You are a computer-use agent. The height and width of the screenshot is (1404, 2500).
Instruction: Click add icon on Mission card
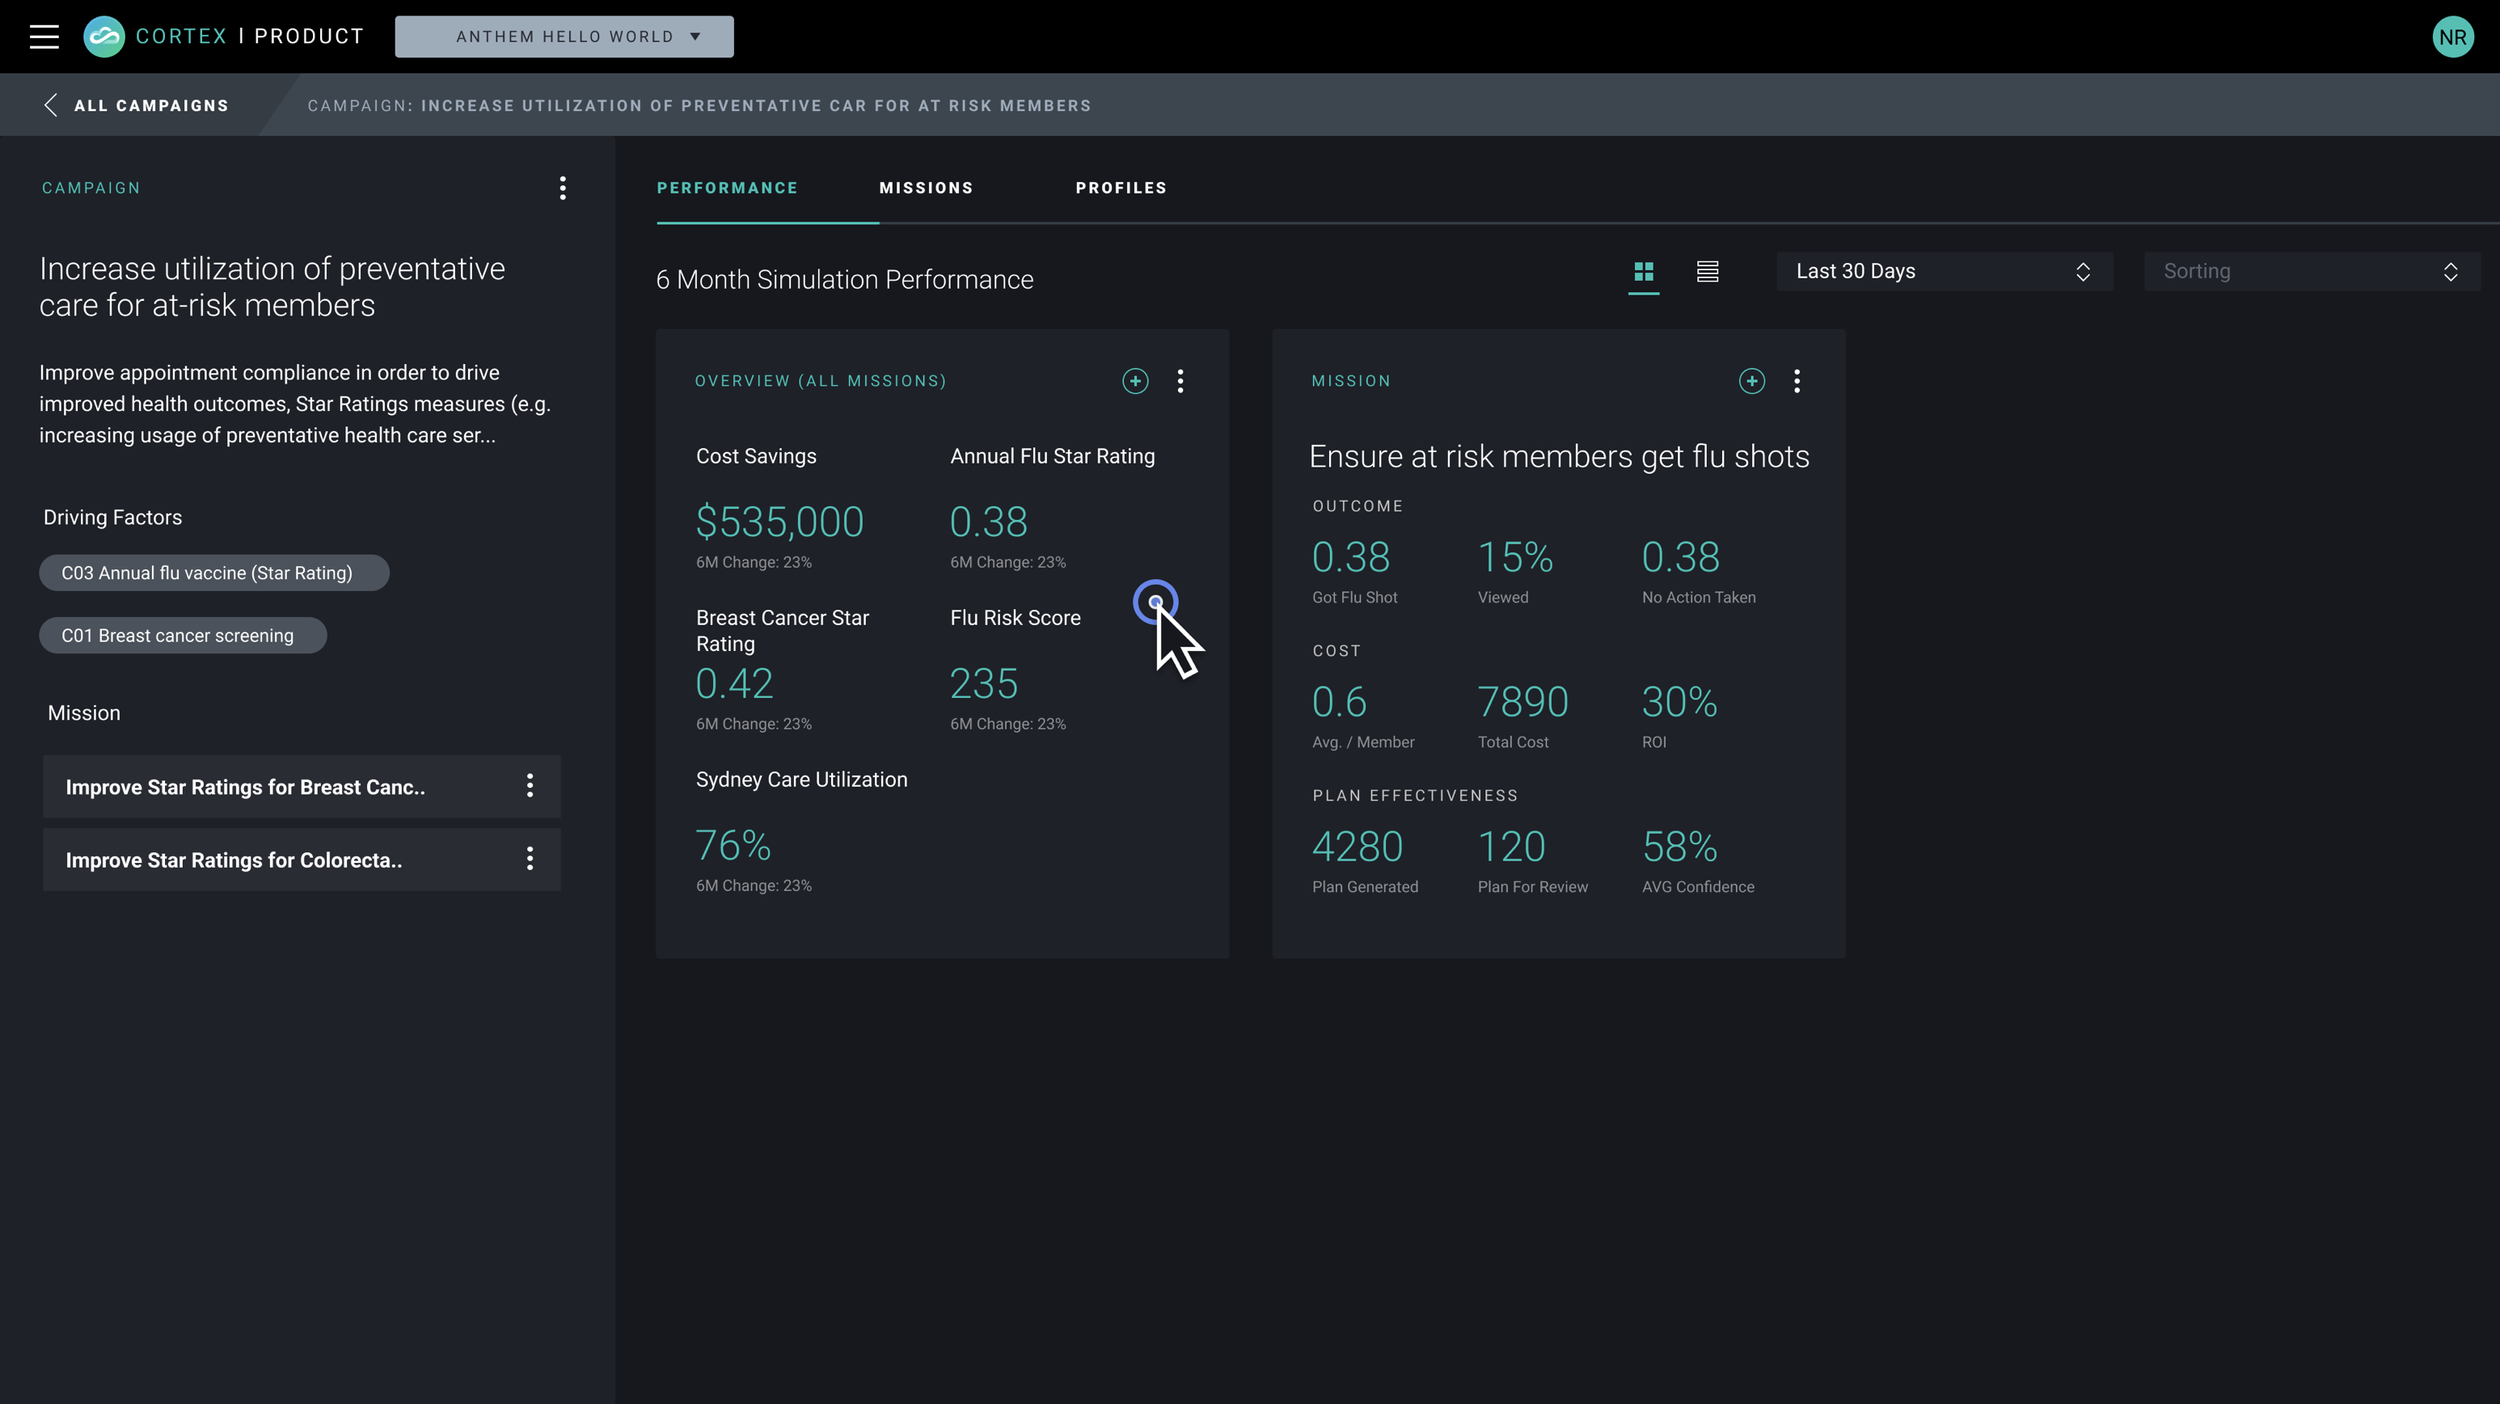coord(1751,381)
